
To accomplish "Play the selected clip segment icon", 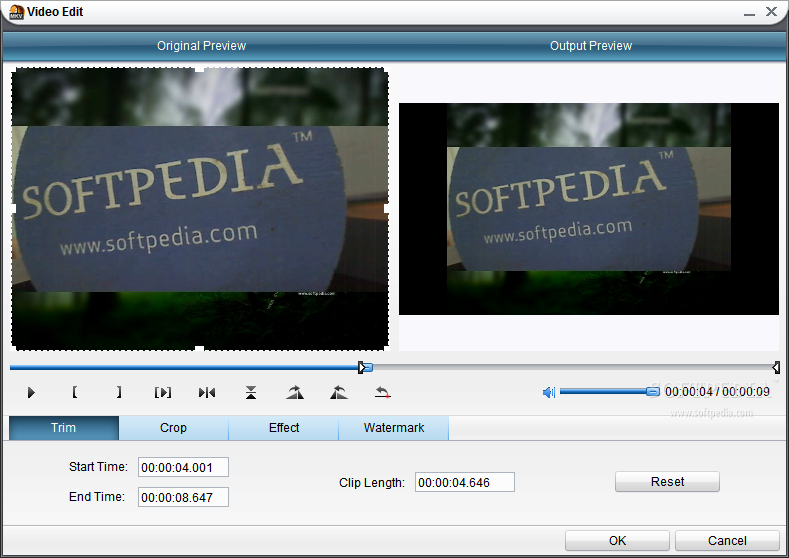I will tap(163, 392).
